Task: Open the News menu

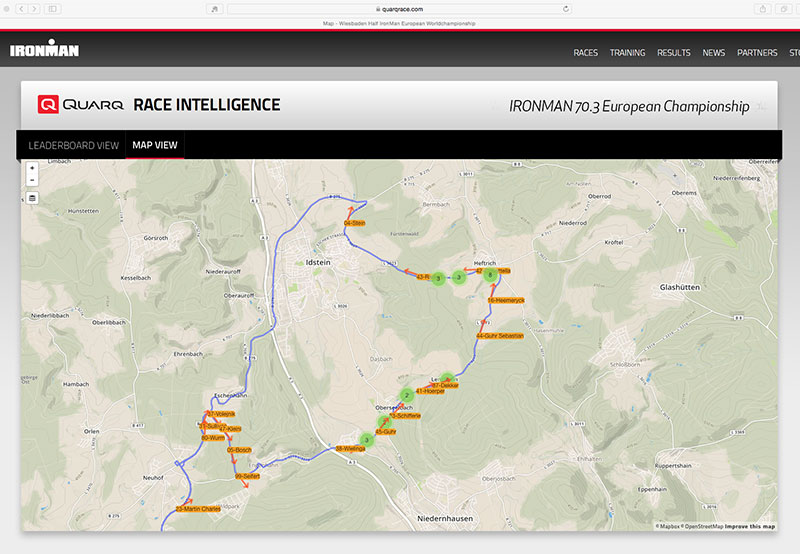Action: (x=713, y=53)
